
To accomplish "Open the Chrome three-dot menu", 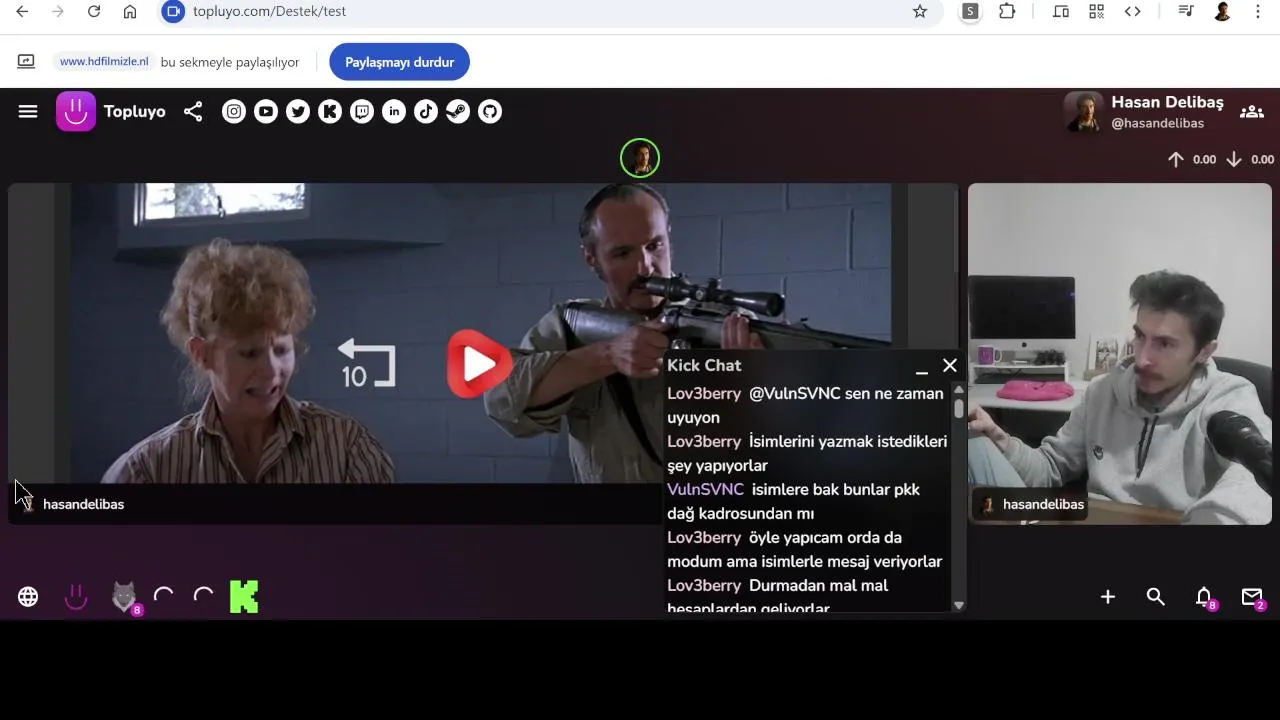I will pos(1258,11).
